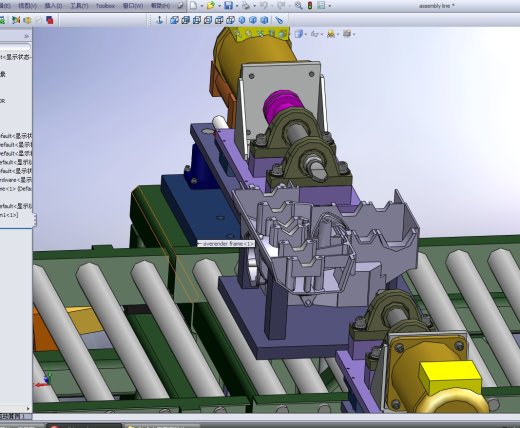520x428 pixels.
Task: Click the red layered squares toolbar icon
Action: 50,20
